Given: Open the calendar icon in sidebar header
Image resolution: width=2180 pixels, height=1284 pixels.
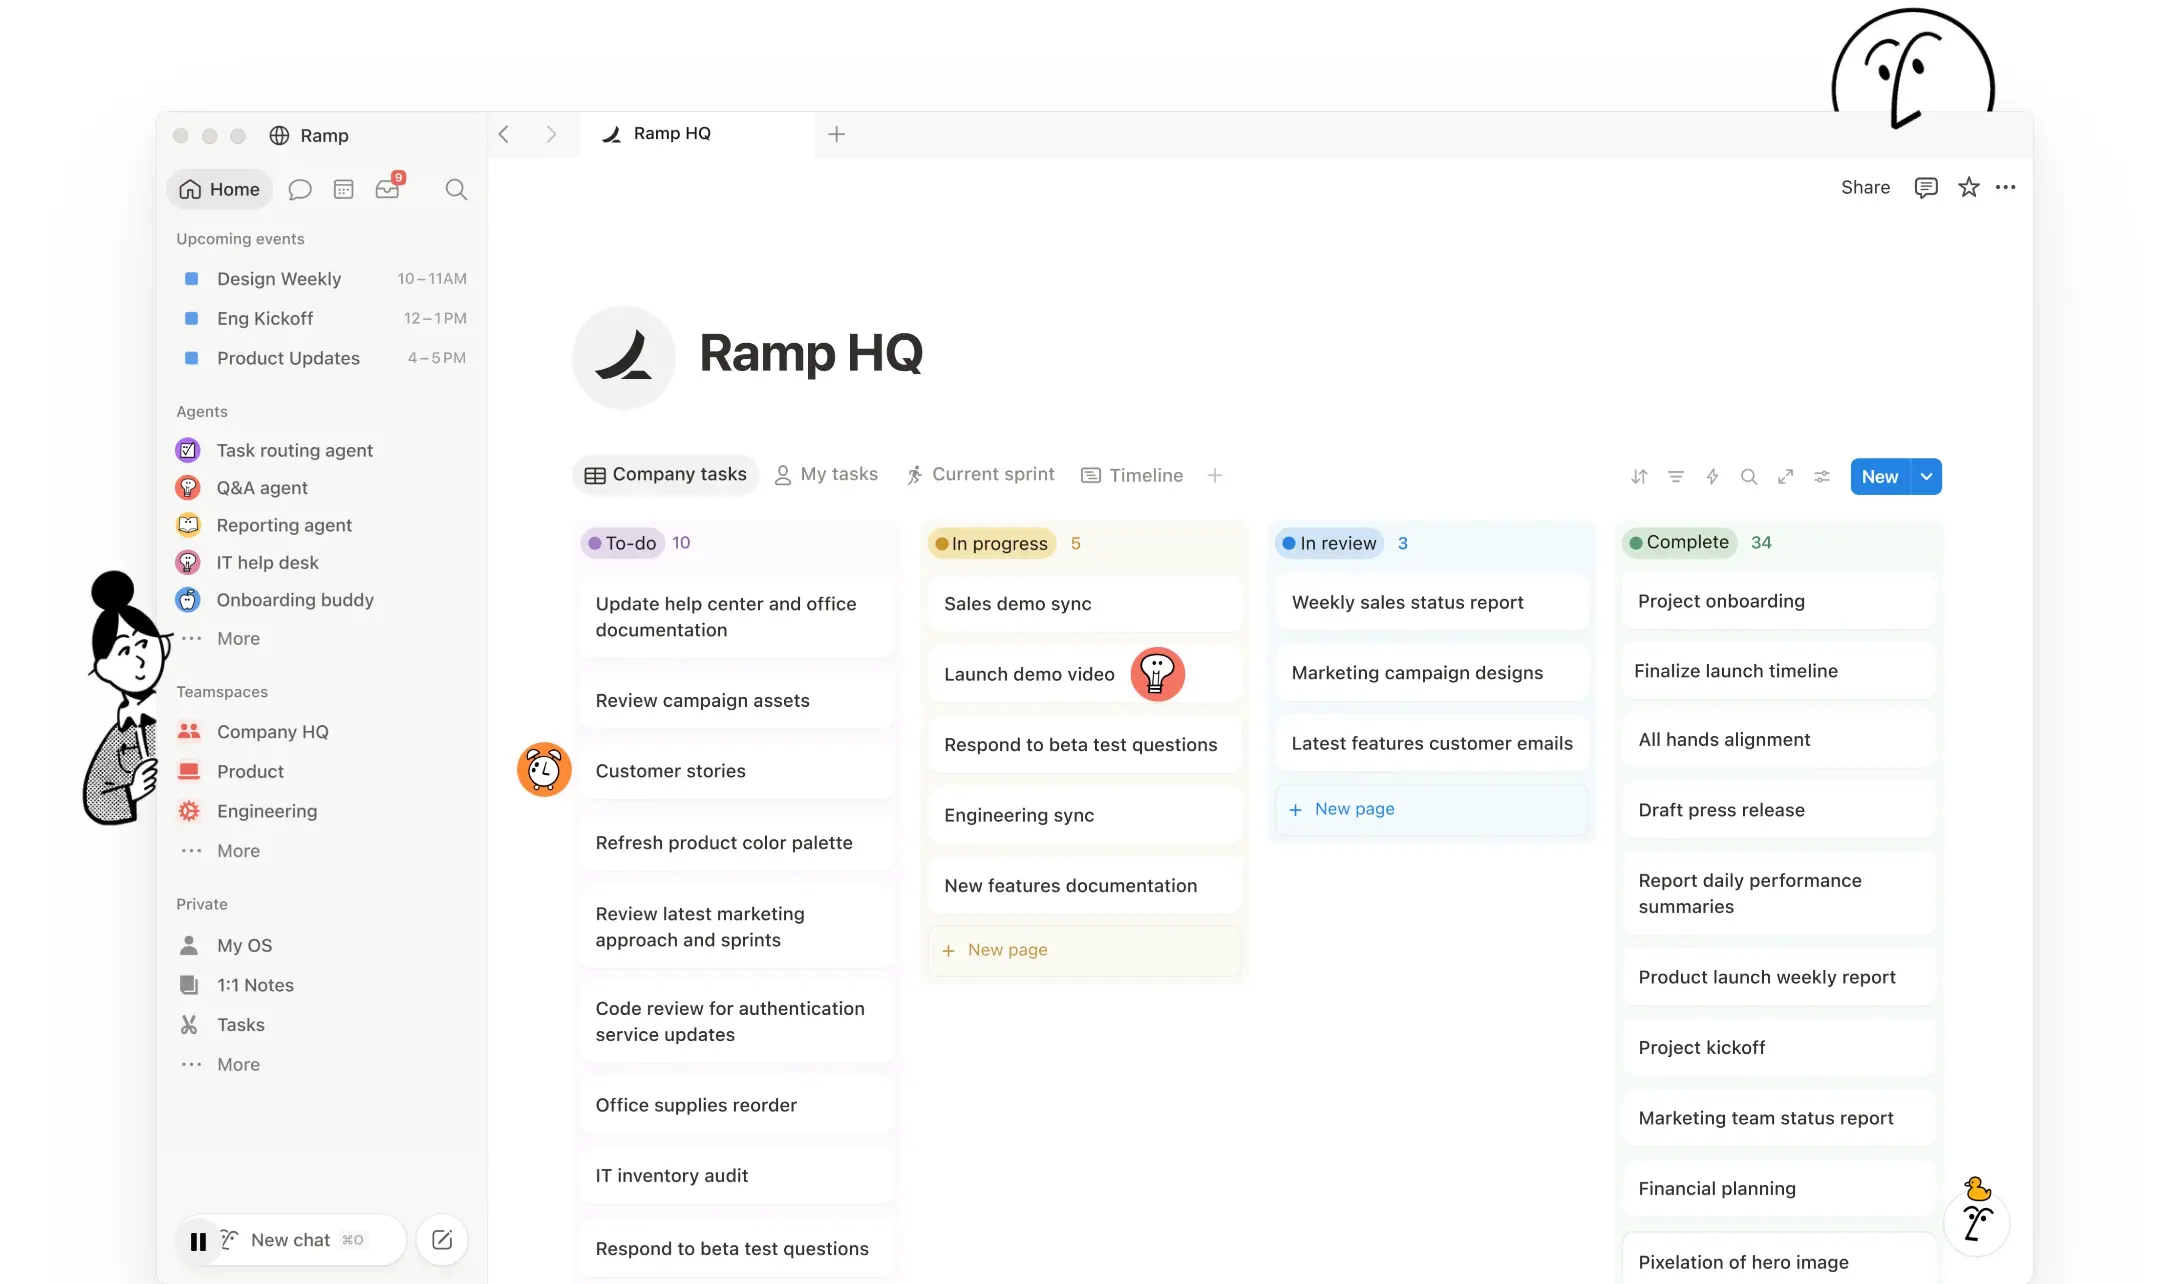Looking at the screenshot, I should pos(343,189).
